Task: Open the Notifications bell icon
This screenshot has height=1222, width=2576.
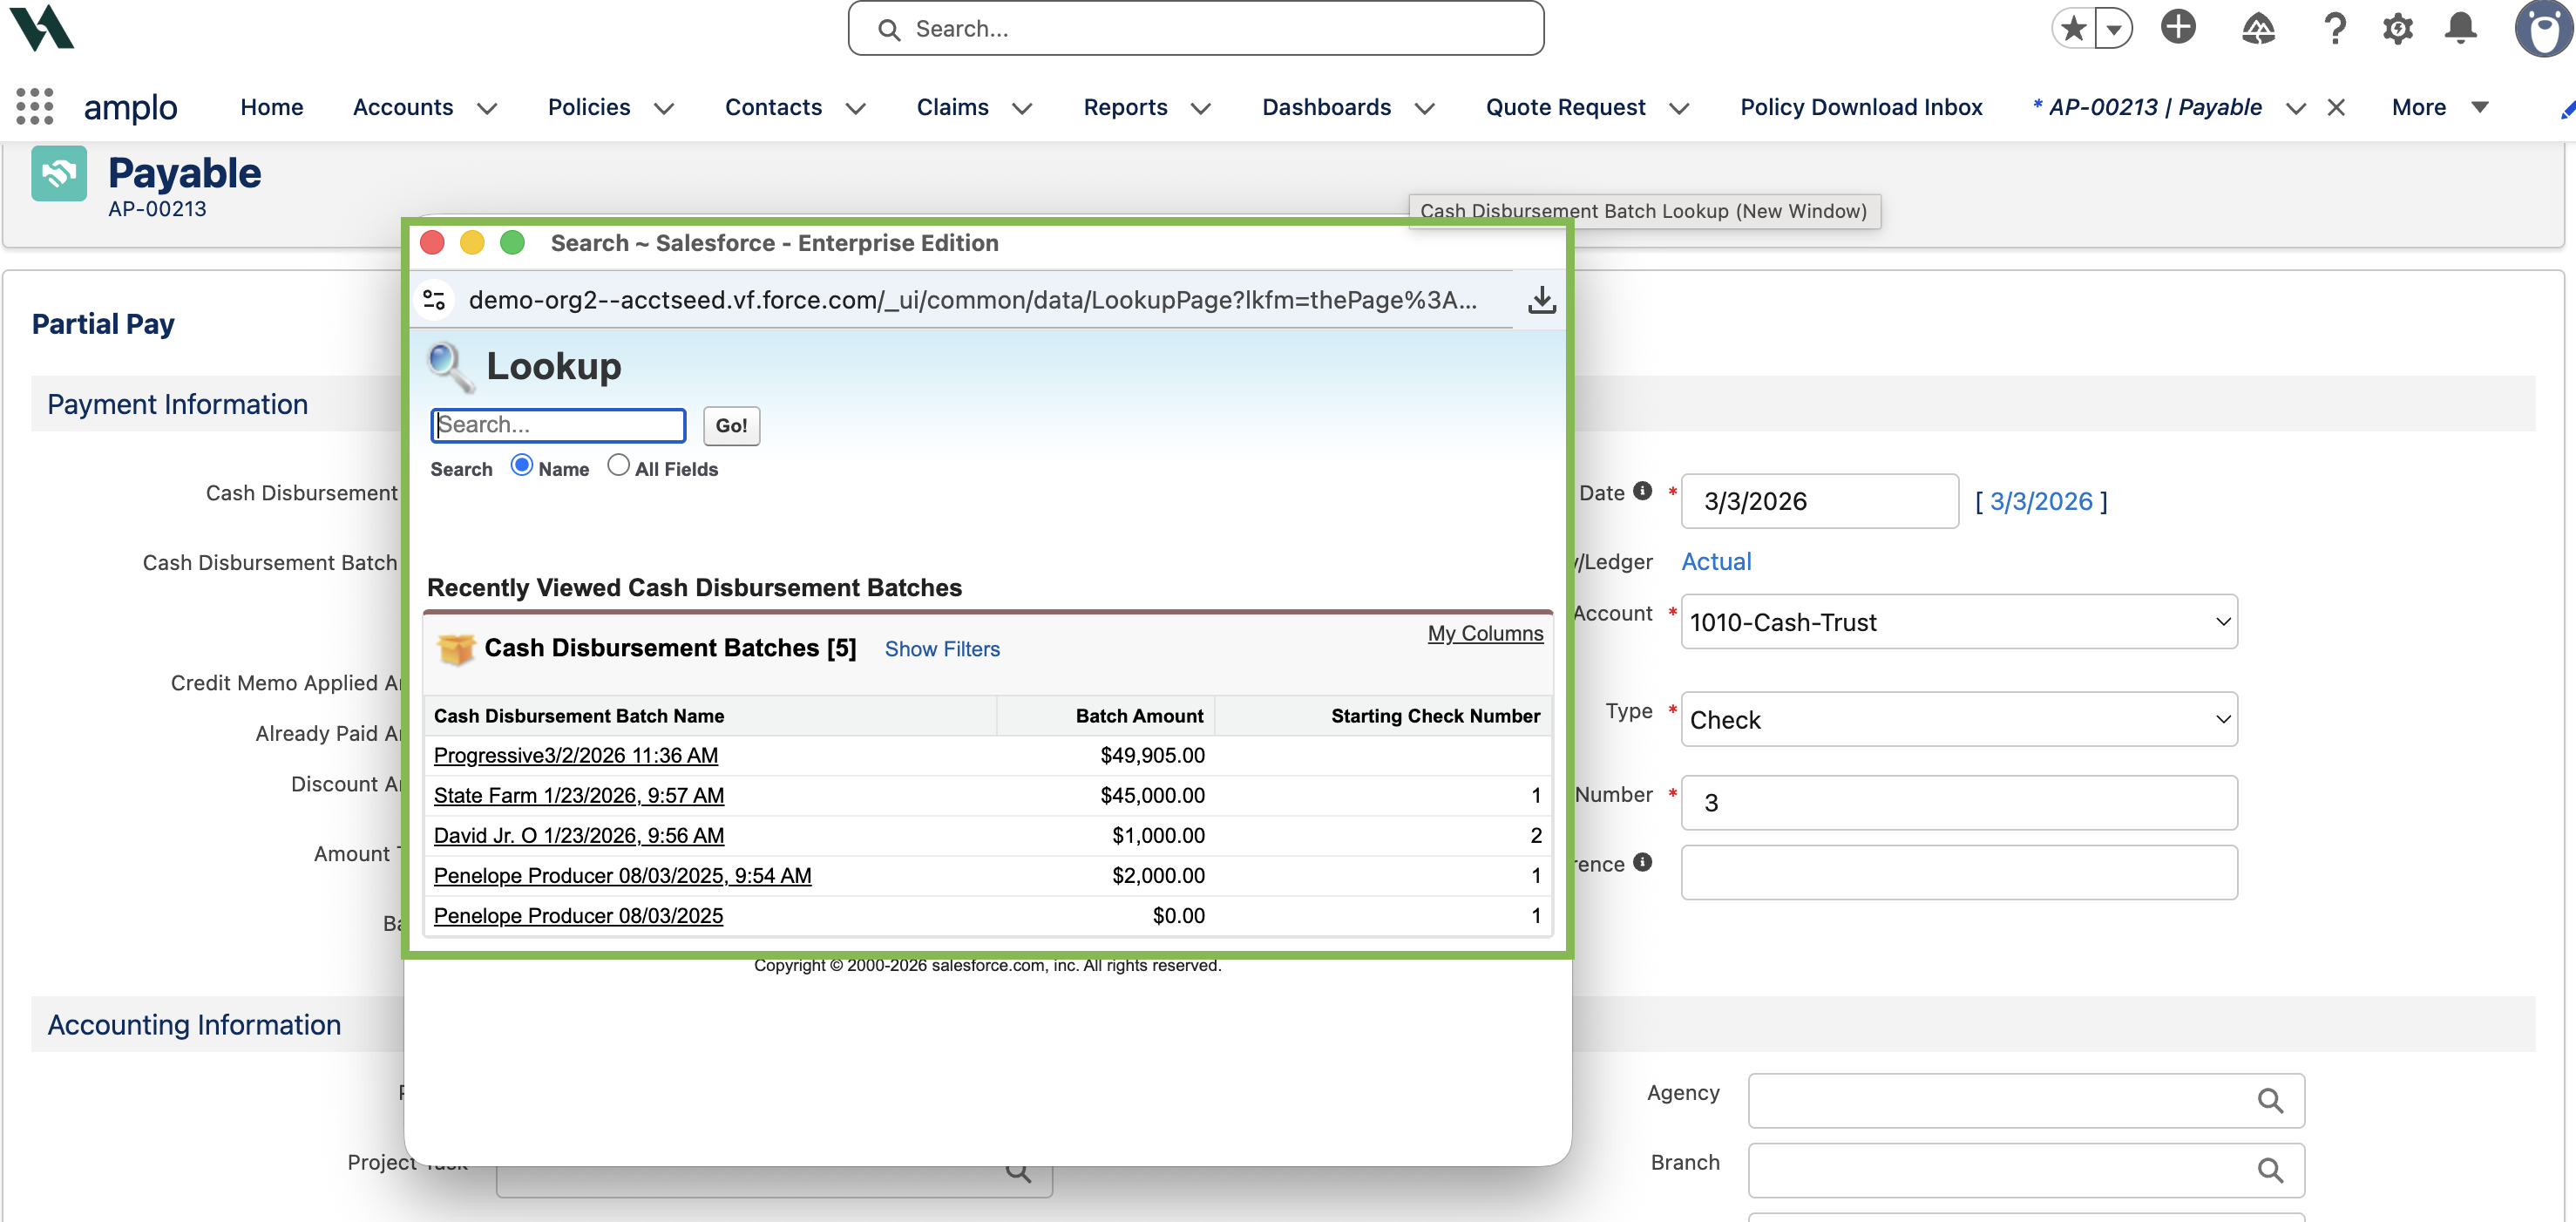Action: click(2461, 28)
